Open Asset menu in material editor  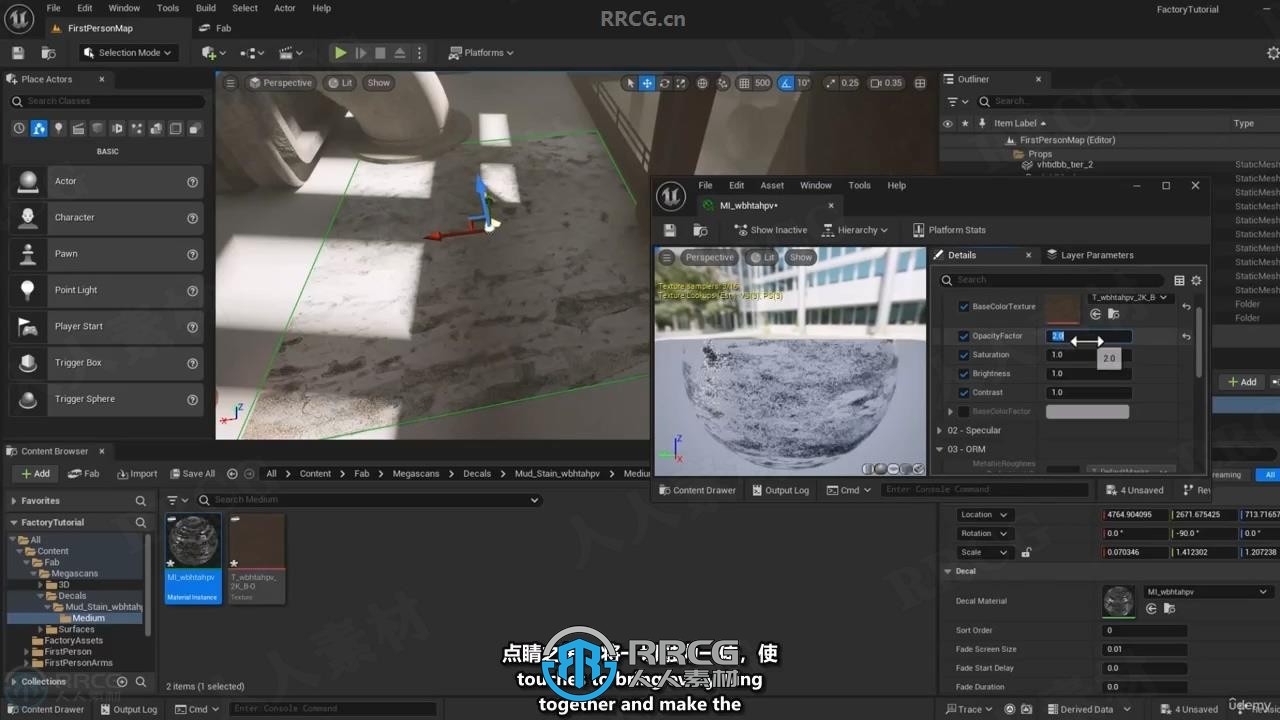click(772, 185)
